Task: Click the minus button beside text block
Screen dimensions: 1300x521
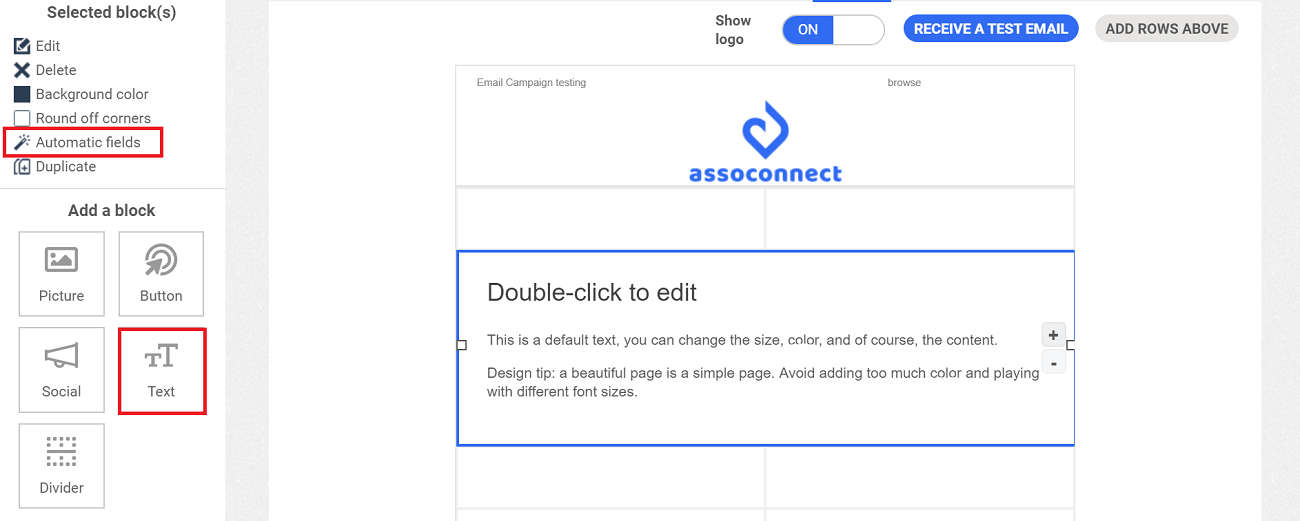Action: 1053,362
